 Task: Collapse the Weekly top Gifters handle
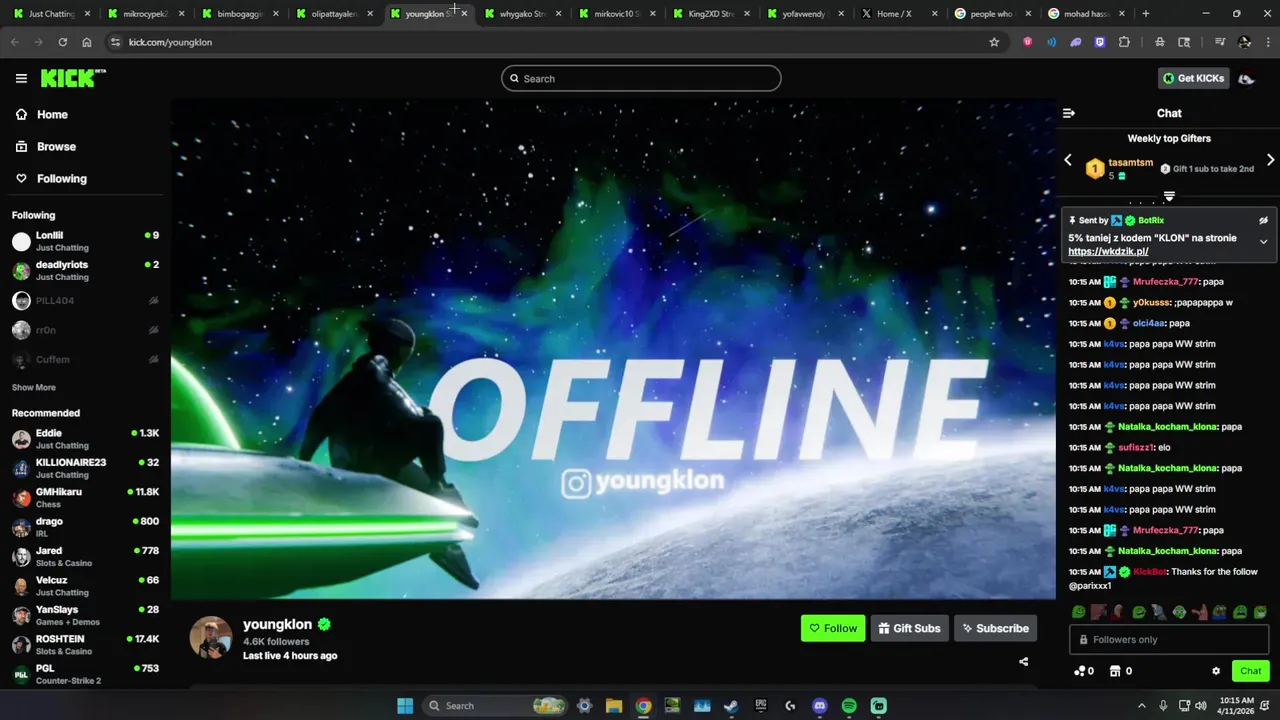(1169, 196)
